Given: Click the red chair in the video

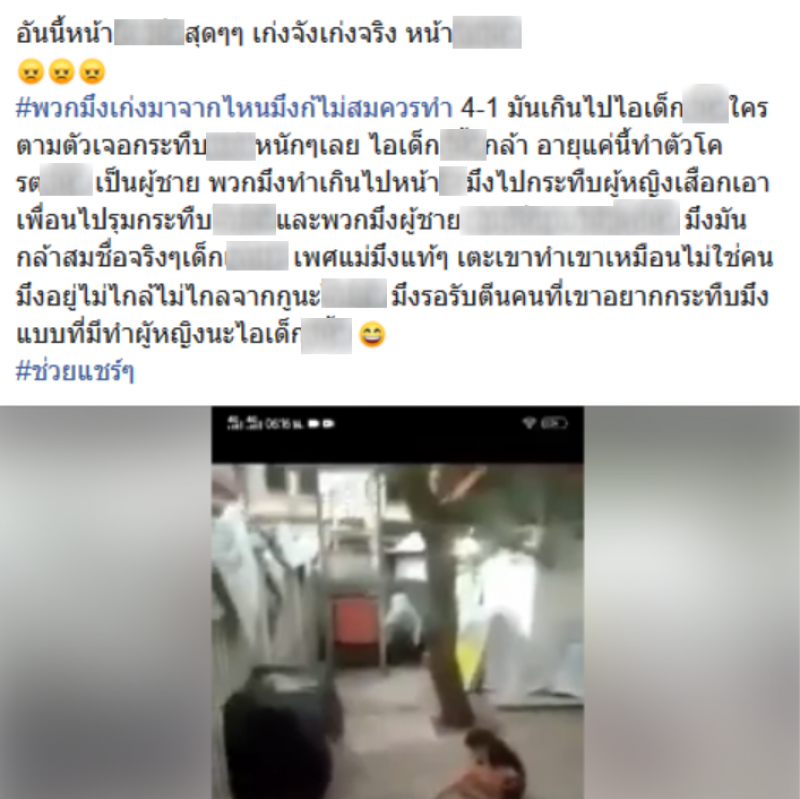Looking at the screenshot, I should tap(355, 629).
